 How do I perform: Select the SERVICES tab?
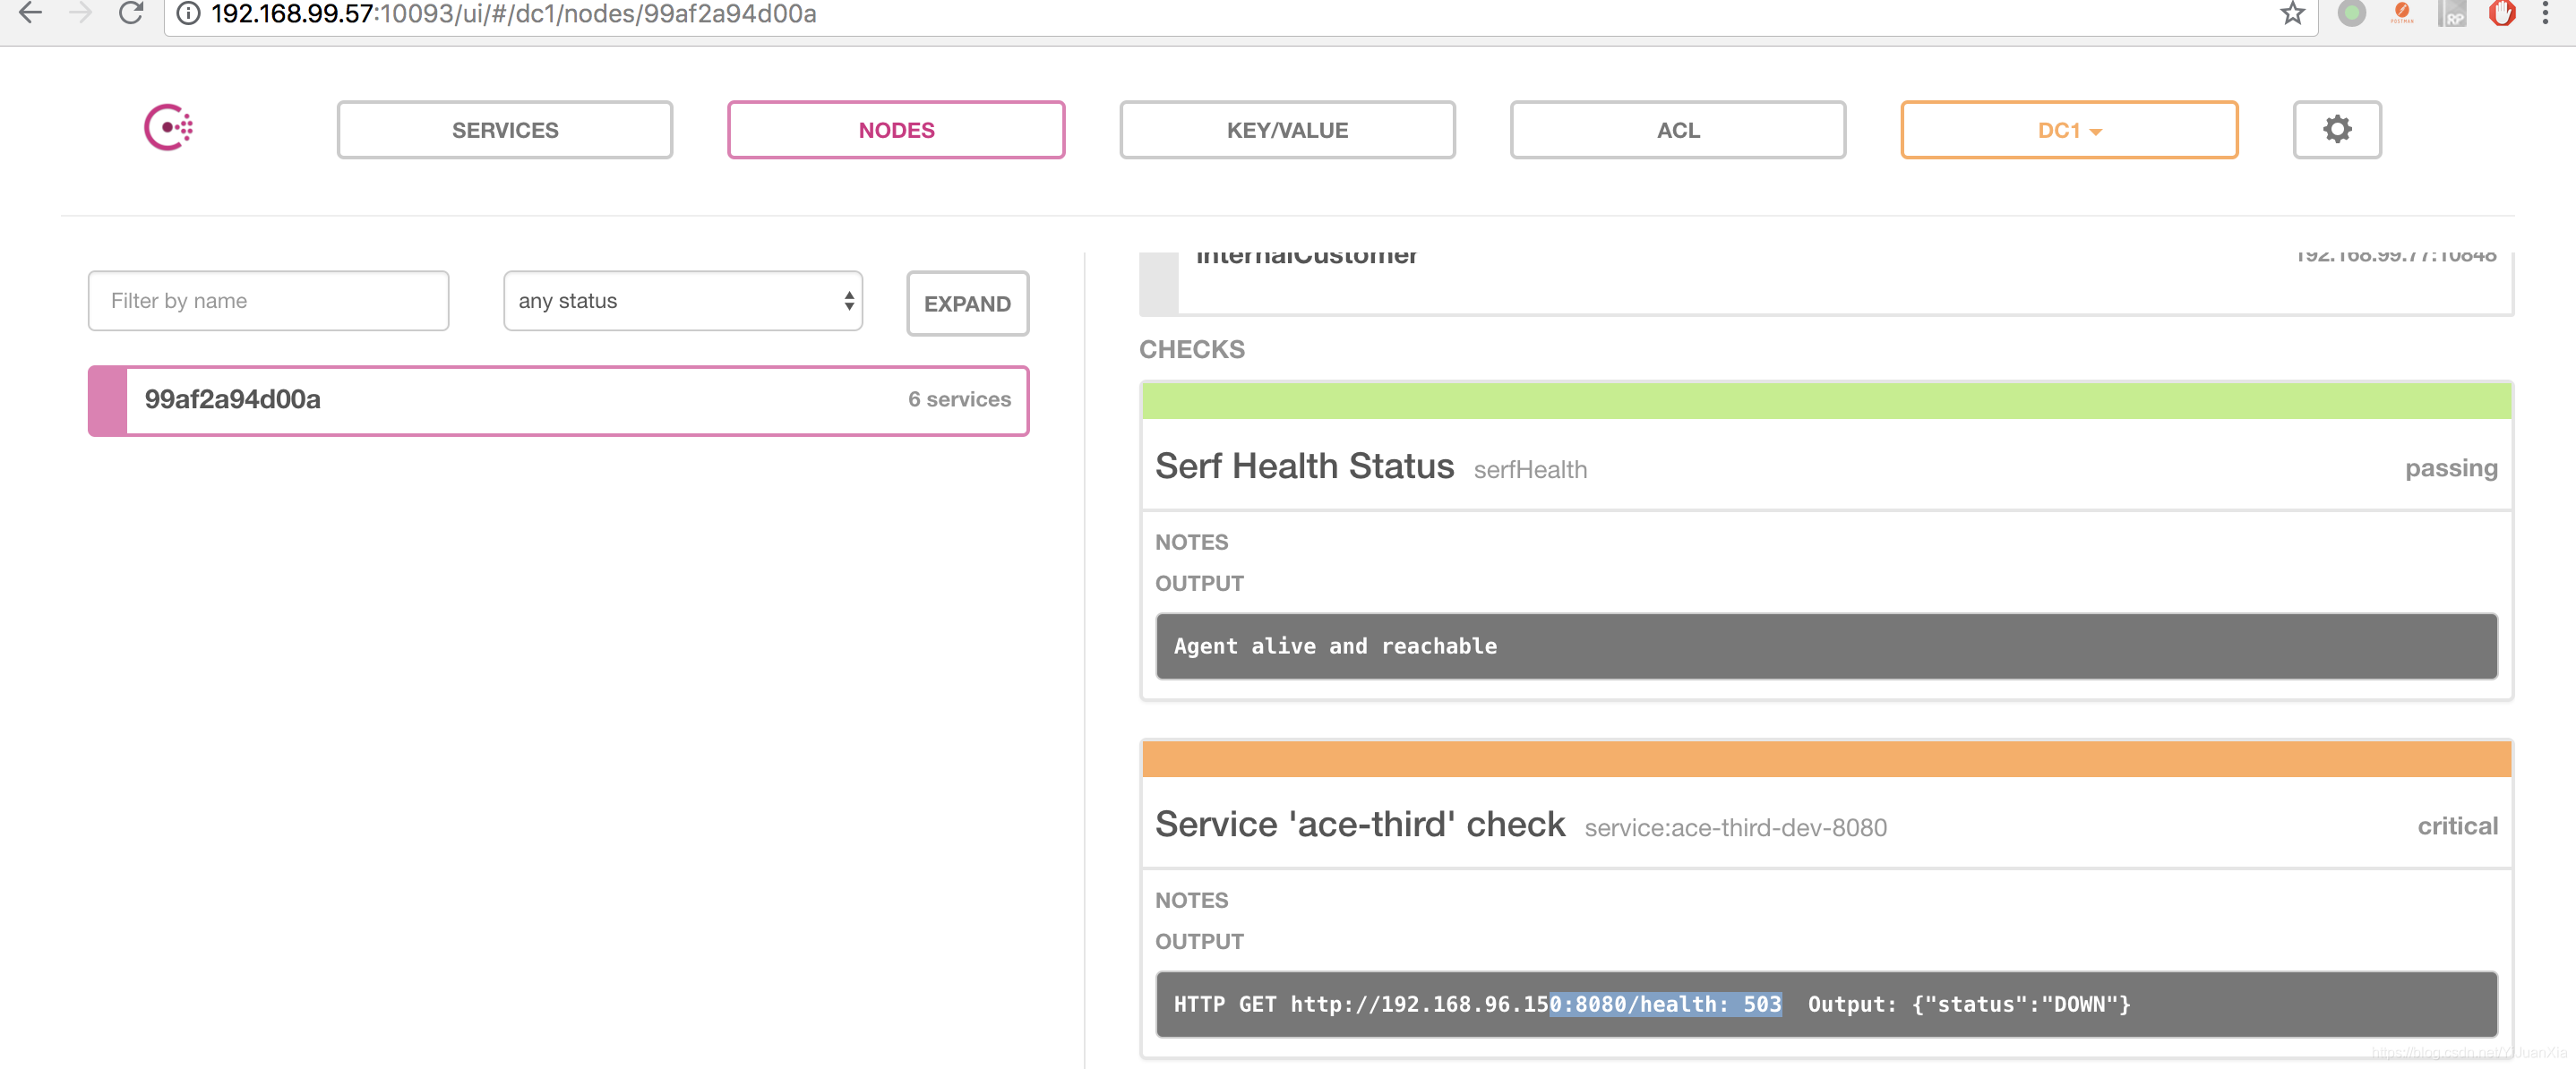tap(506, 130)
